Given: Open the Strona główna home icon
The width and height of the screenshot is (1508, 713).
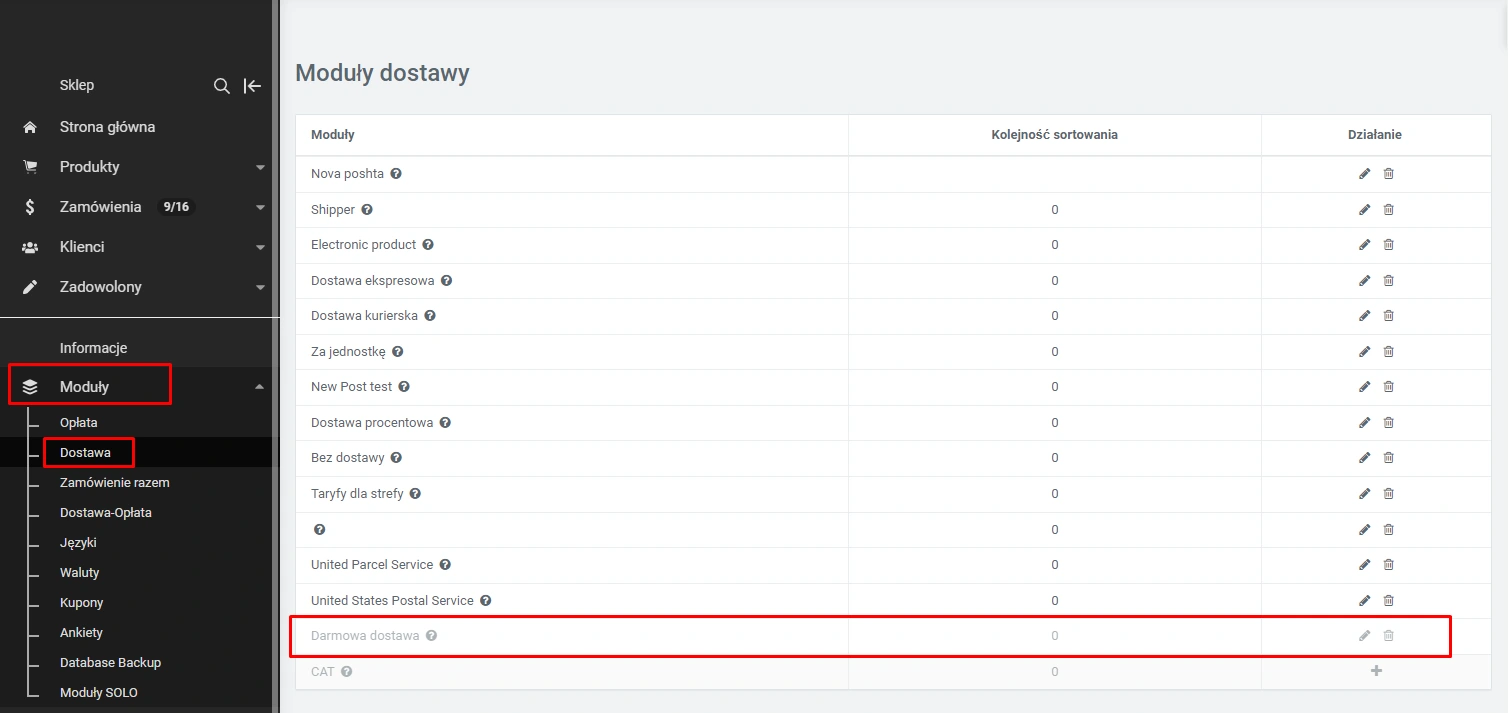Looking at the screenshot, I should click(30, 127).
